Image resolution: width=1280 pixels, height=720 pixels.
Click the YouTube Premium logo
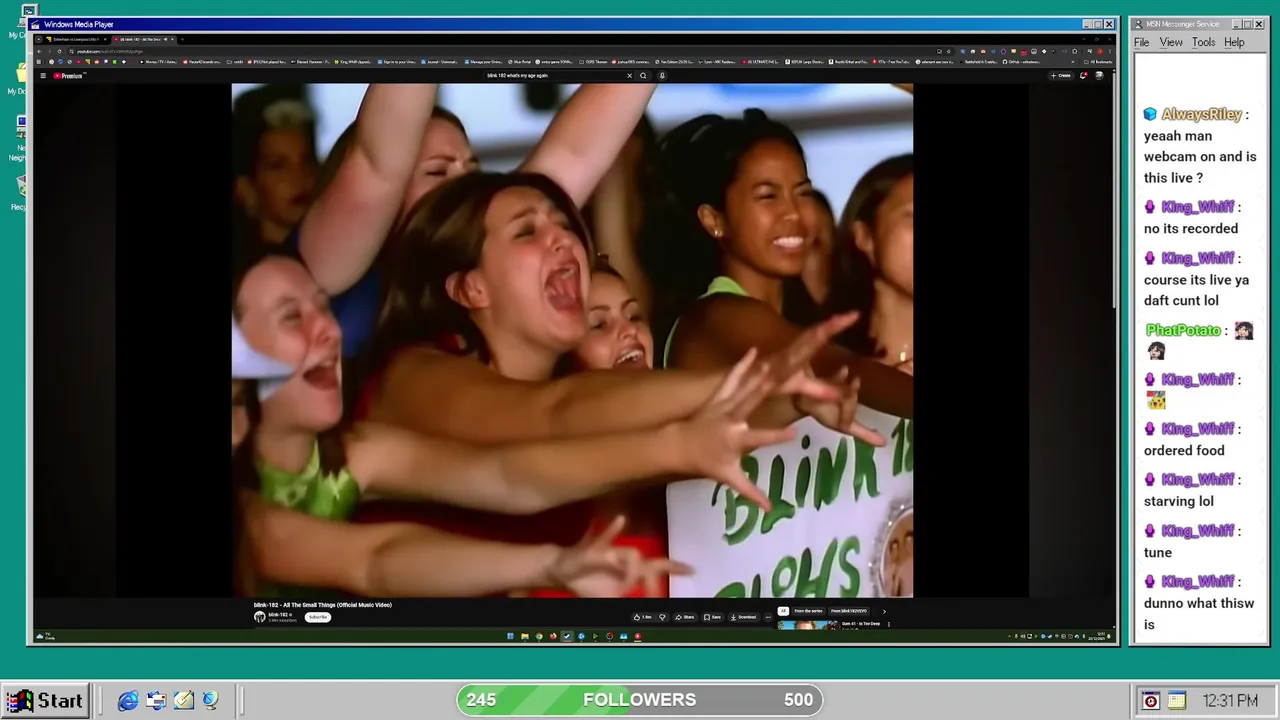(68, 75)
